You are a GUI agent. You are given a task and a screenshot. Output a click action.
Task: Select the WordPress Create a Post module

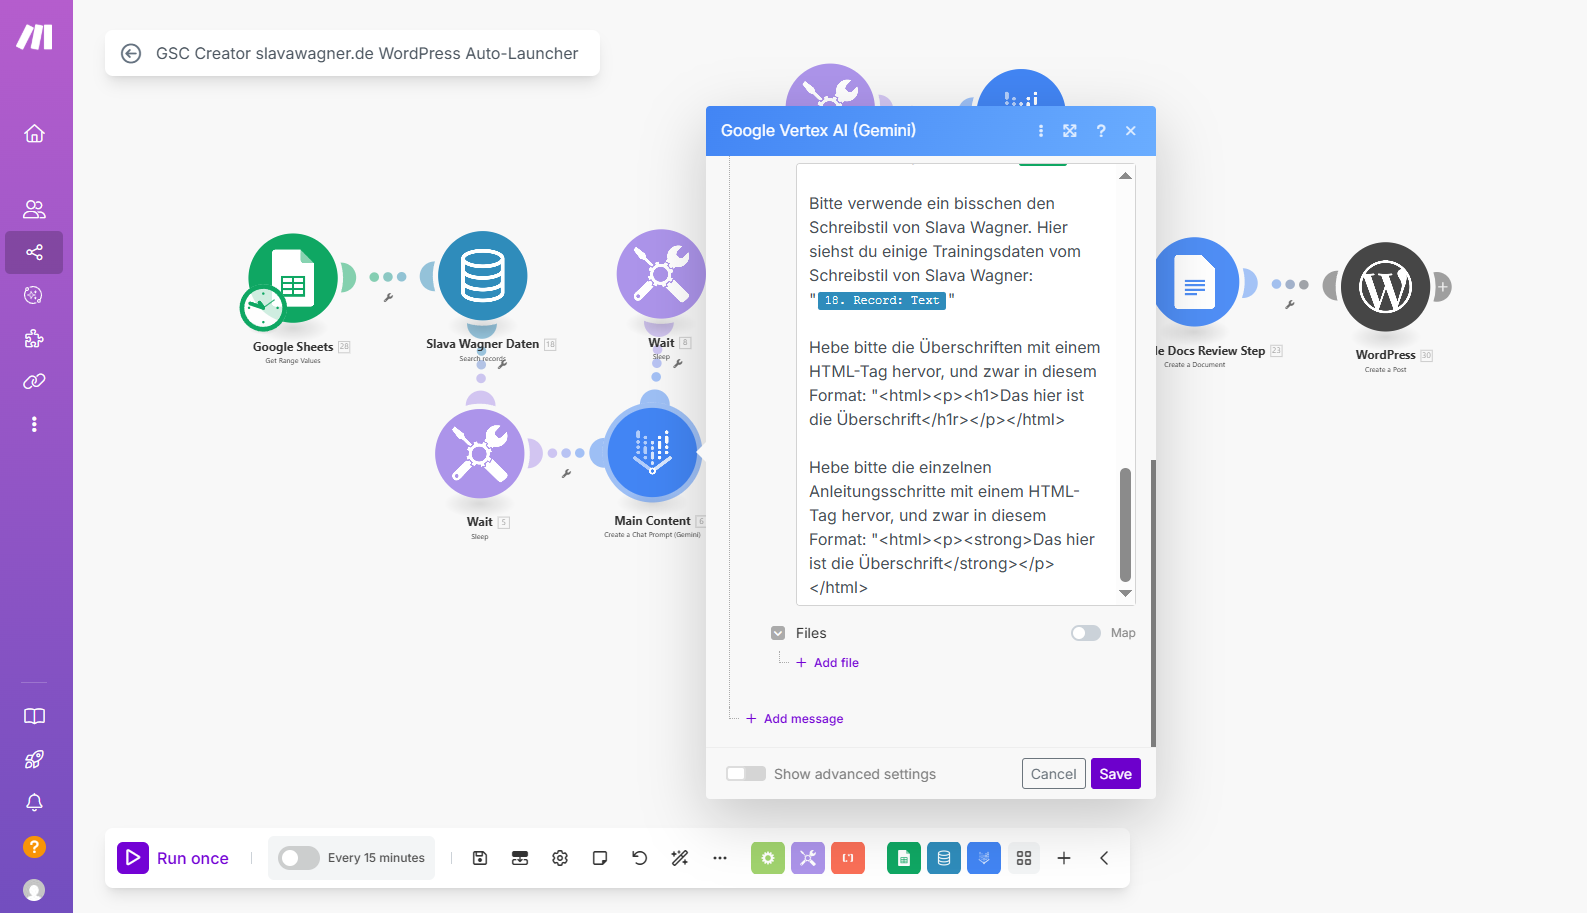click(x=1386, y=287)
